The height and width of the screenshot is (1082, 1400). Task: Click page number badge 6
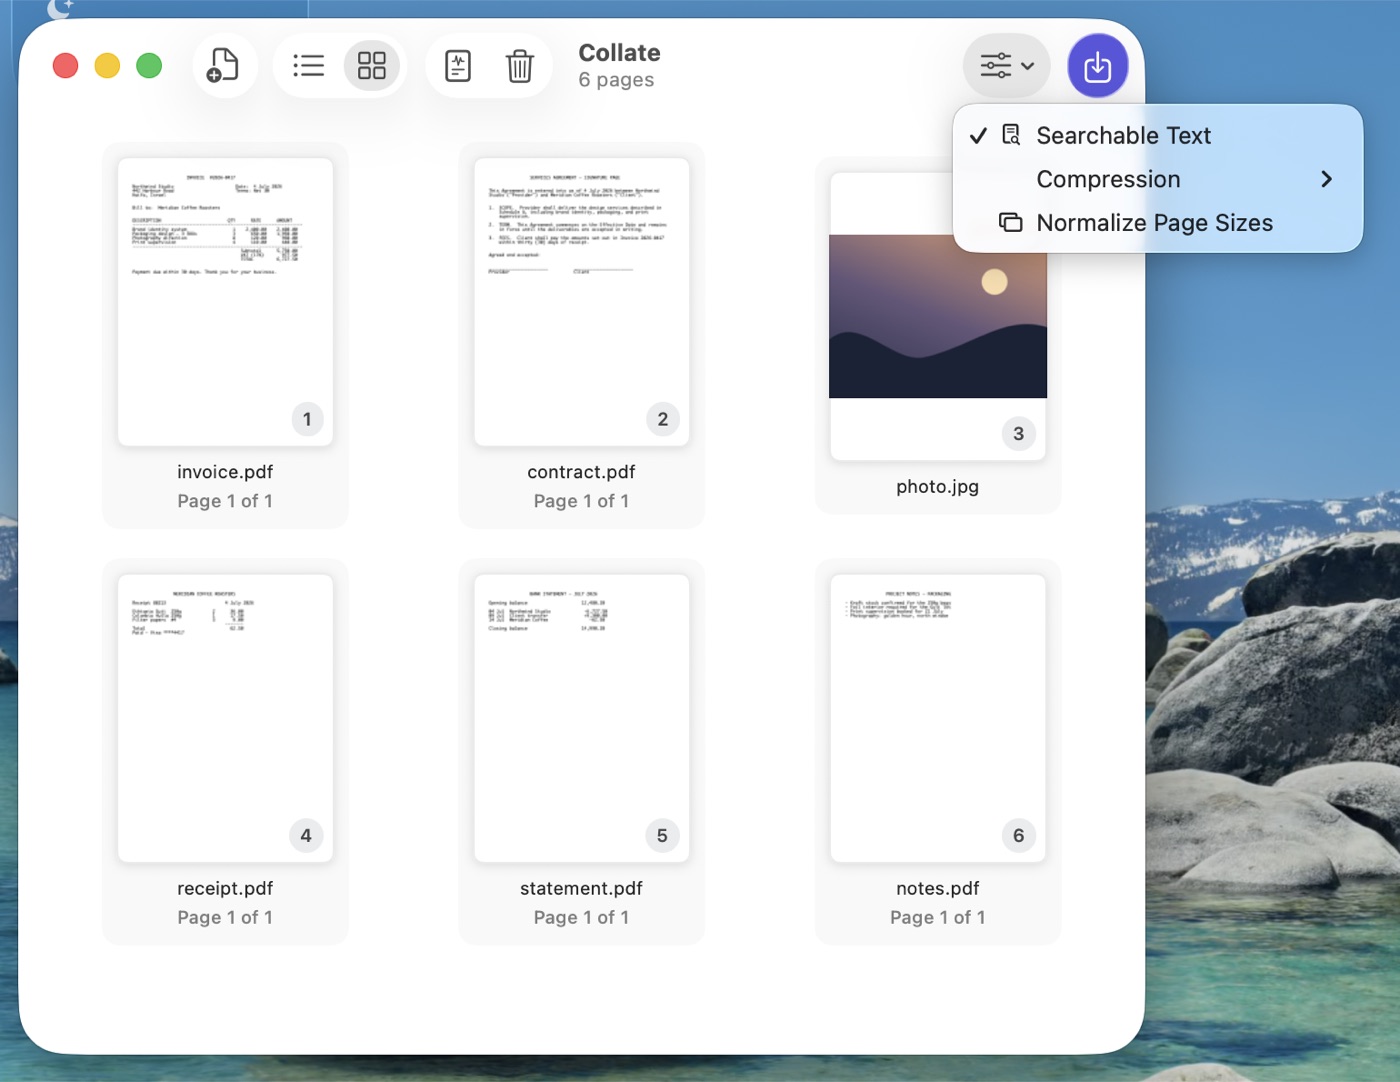[1018, 835]
